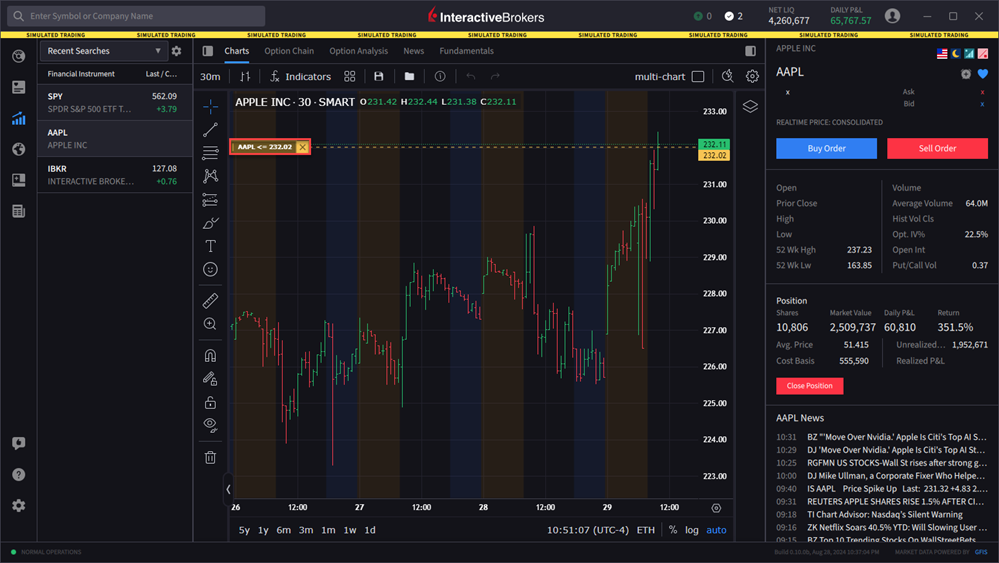Click the Sell Order button

click(937, 148)
